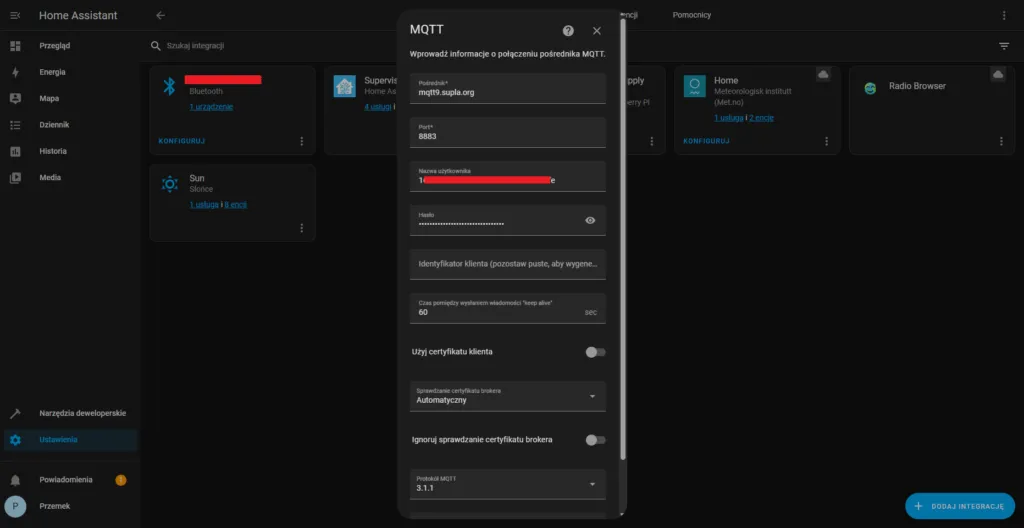The image size is (1024, 528).
Task: Click KONFIGURUJ on the Bluetooth card
Action: [180, 141]
